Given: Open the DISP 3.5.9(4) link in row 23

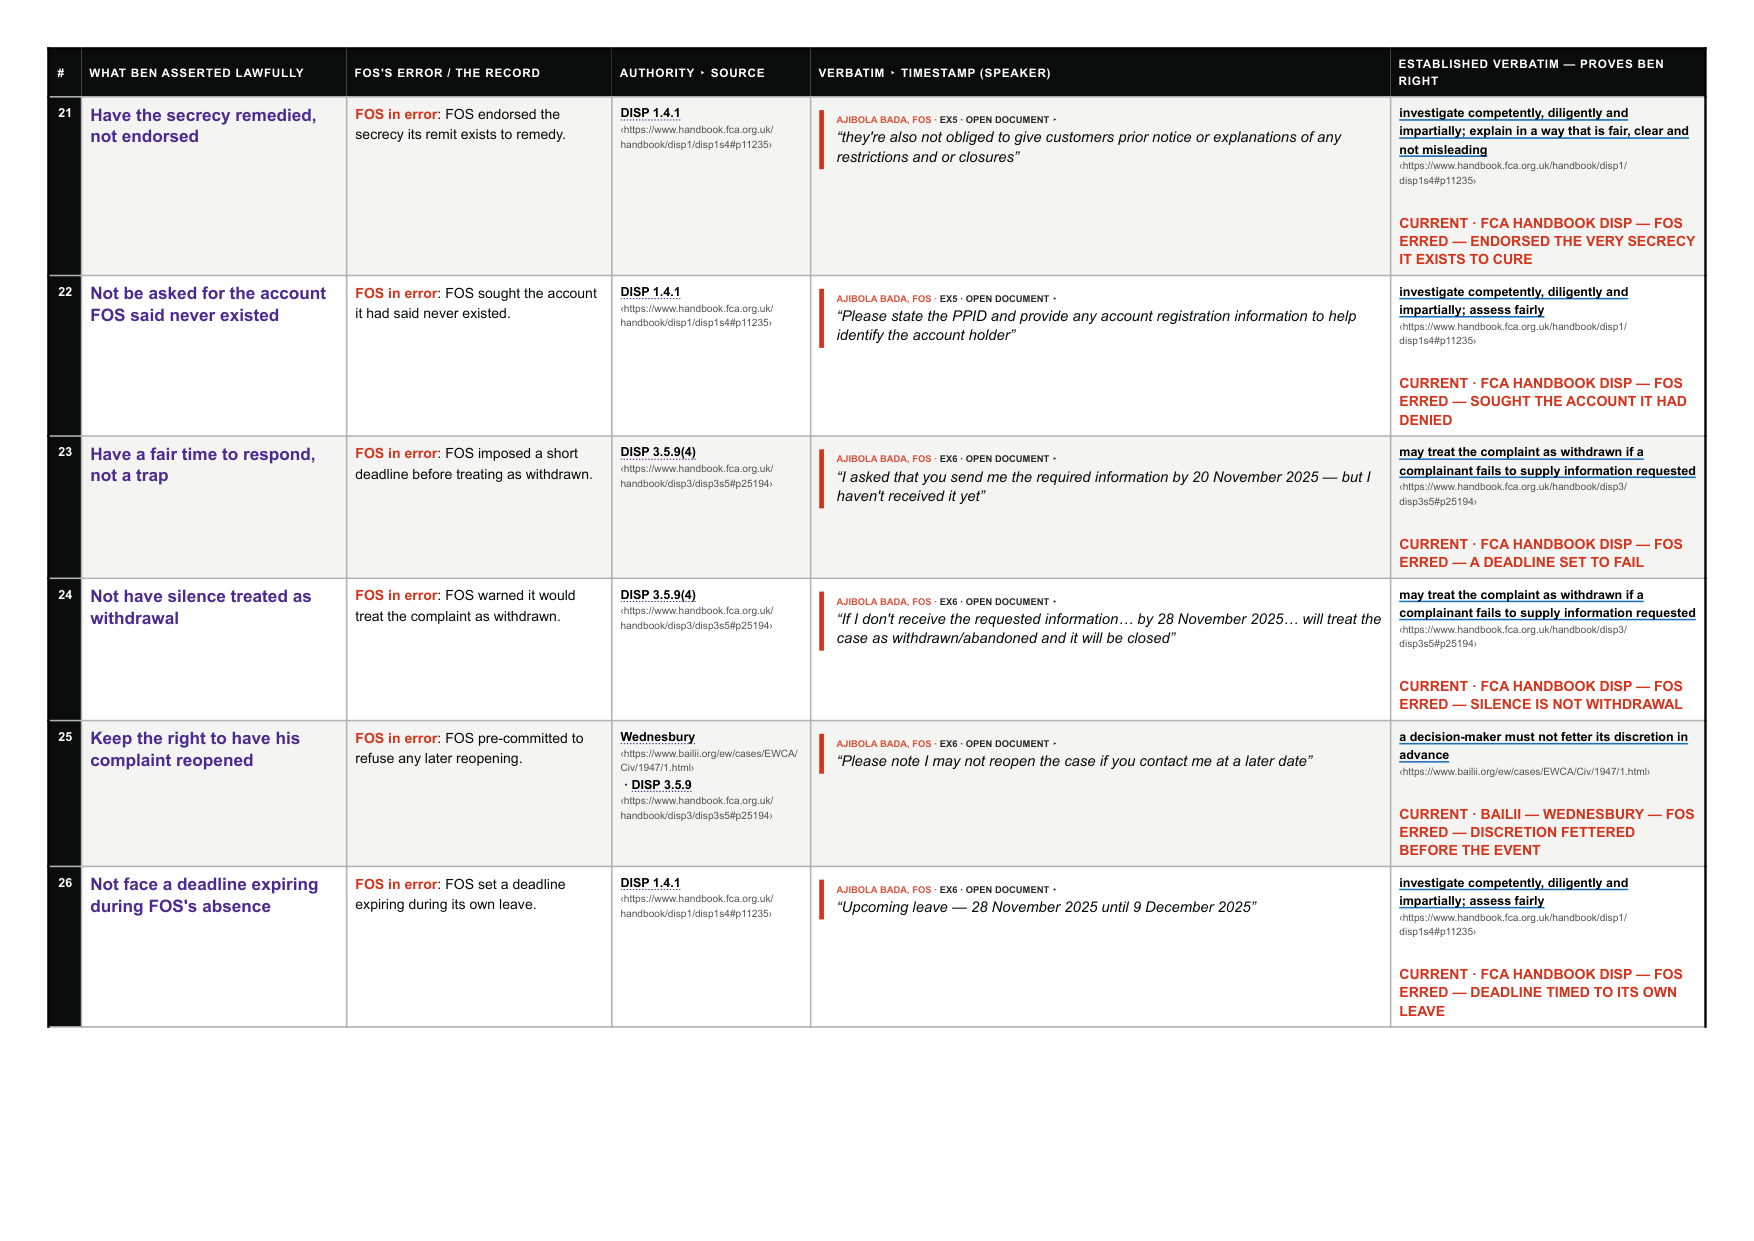Looking at the screenshot, I should pyautogui.click(x=658, y=452).
